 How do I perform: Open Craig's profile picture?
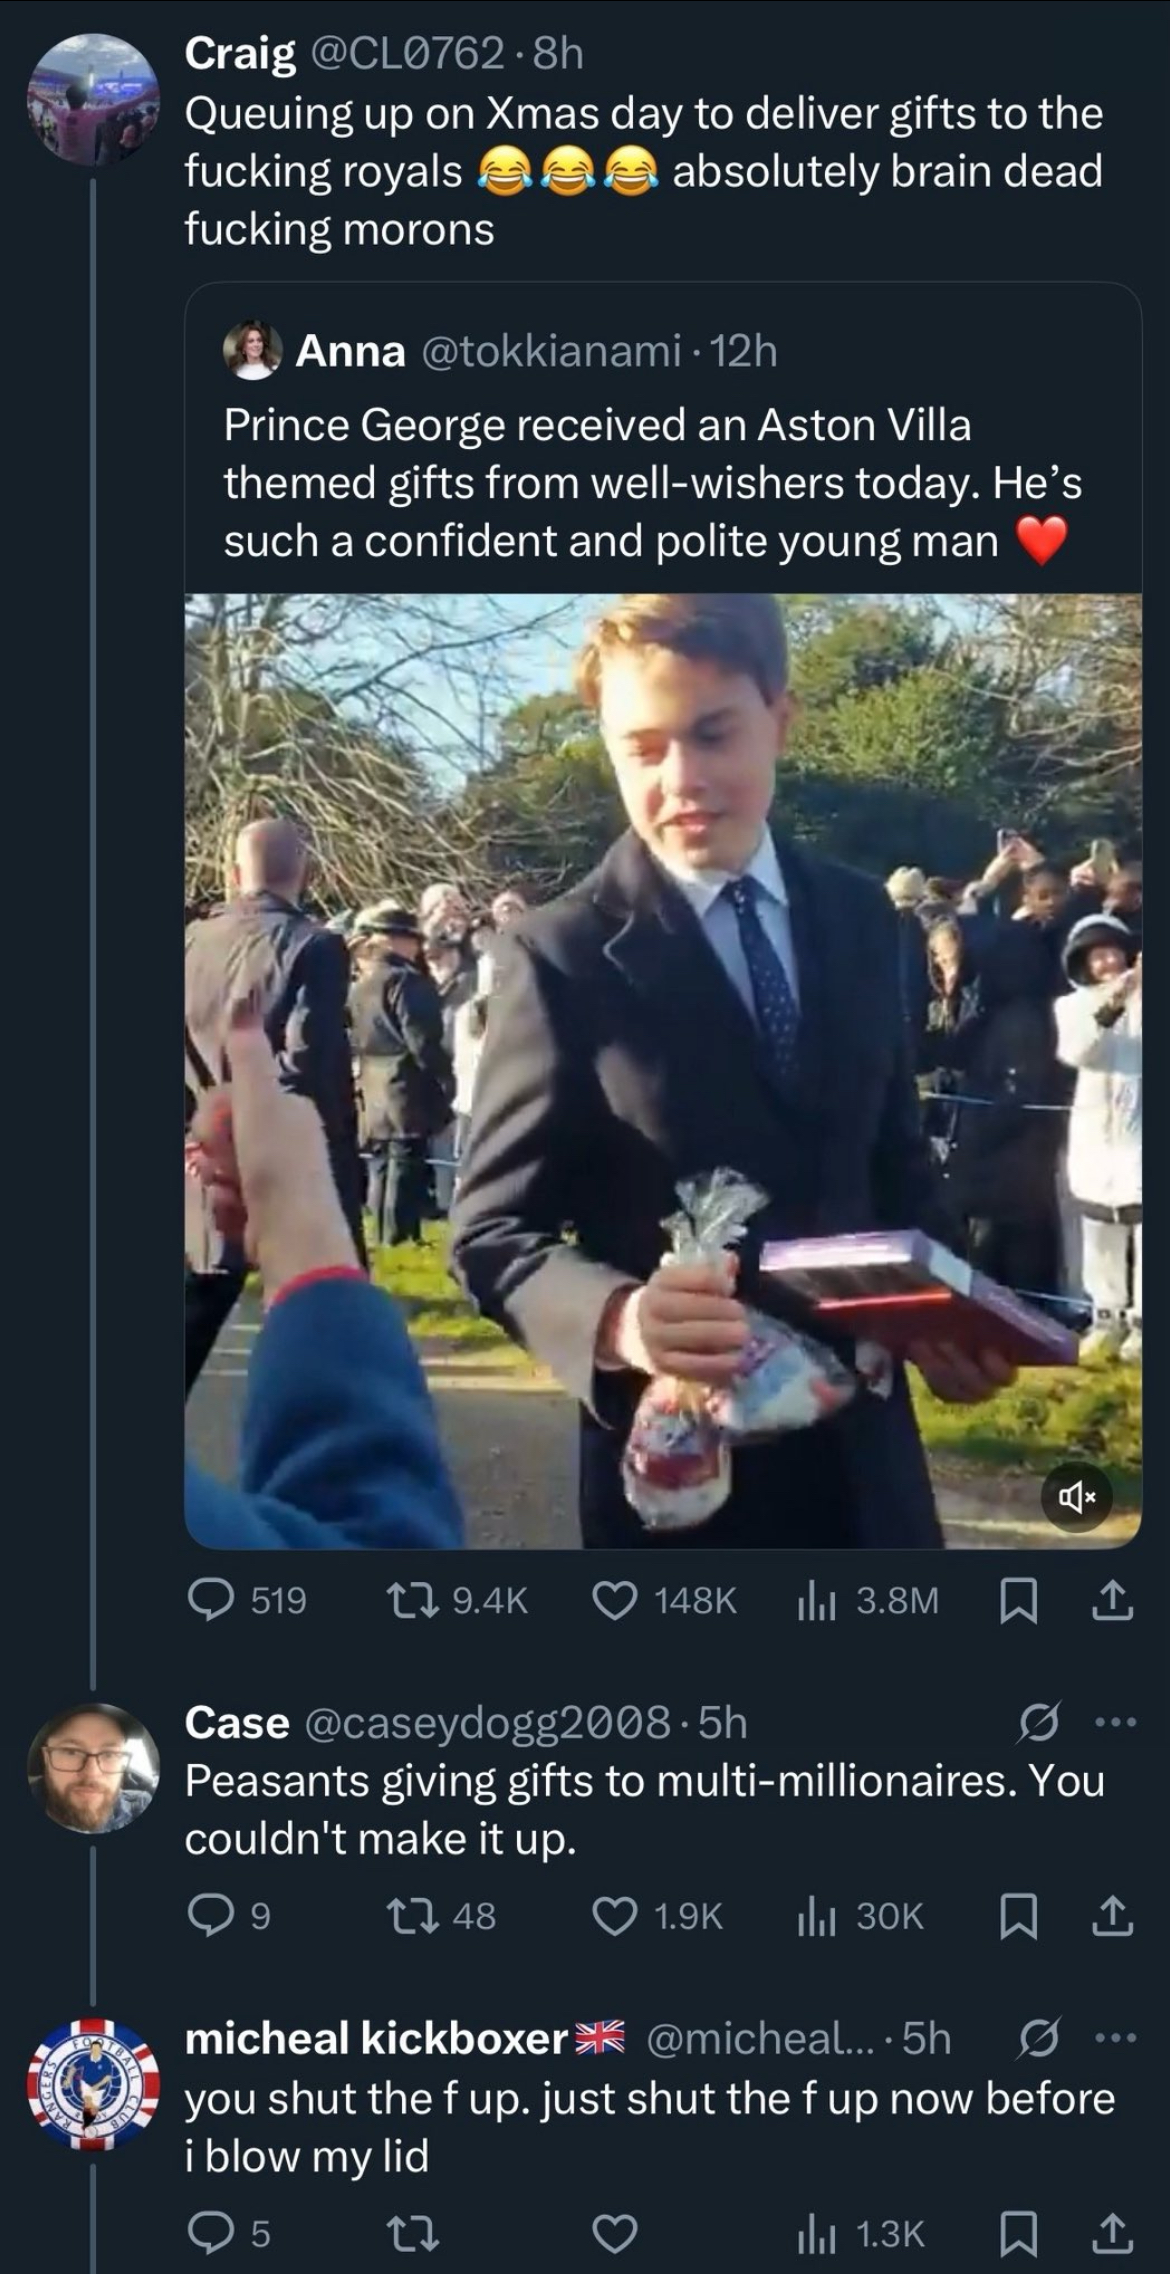[x=92, y=100]
